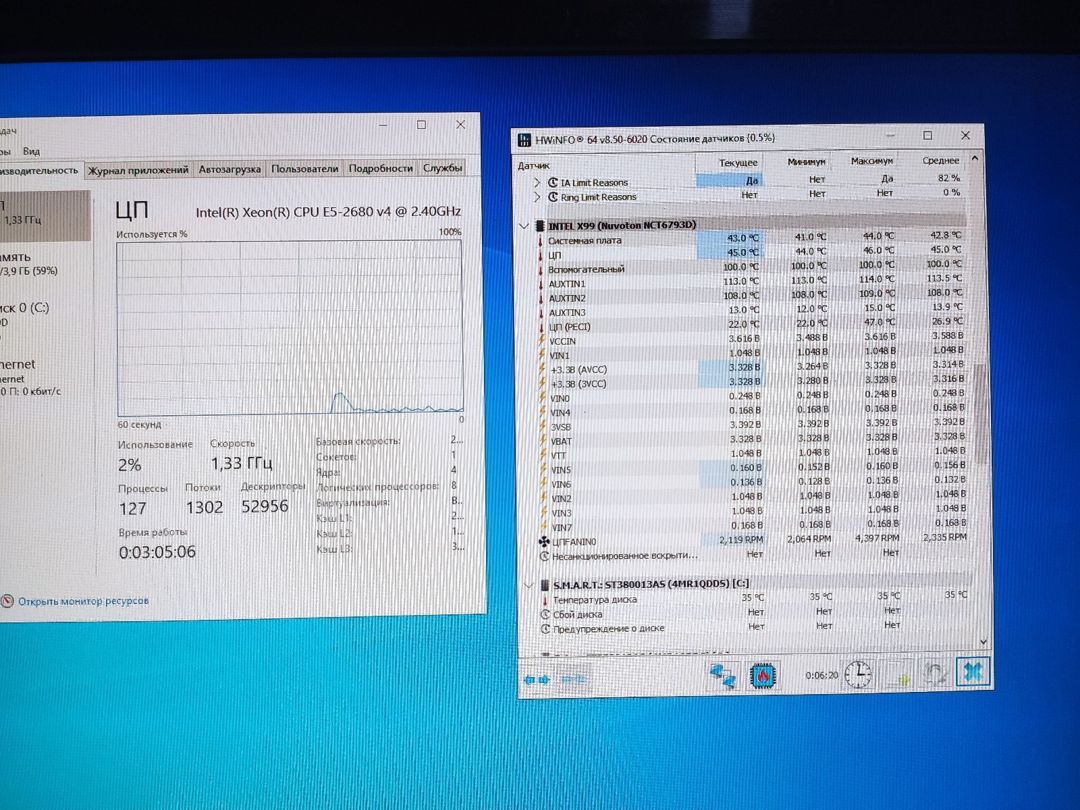1080x810 pixels.
Task: Click the thermometer icon of Системная плата row
Action: (x=541, y=241)
